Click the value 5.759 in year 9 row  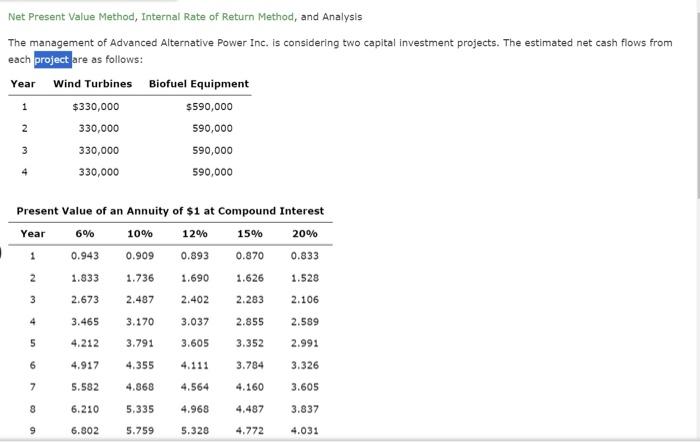tap(140, 431)
